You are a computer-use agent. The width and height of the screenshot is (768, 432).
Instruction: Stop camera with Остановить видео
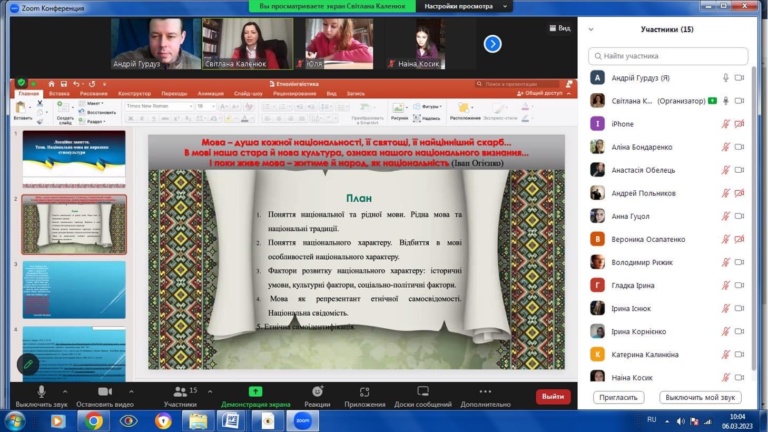click(x=105, y=391)
